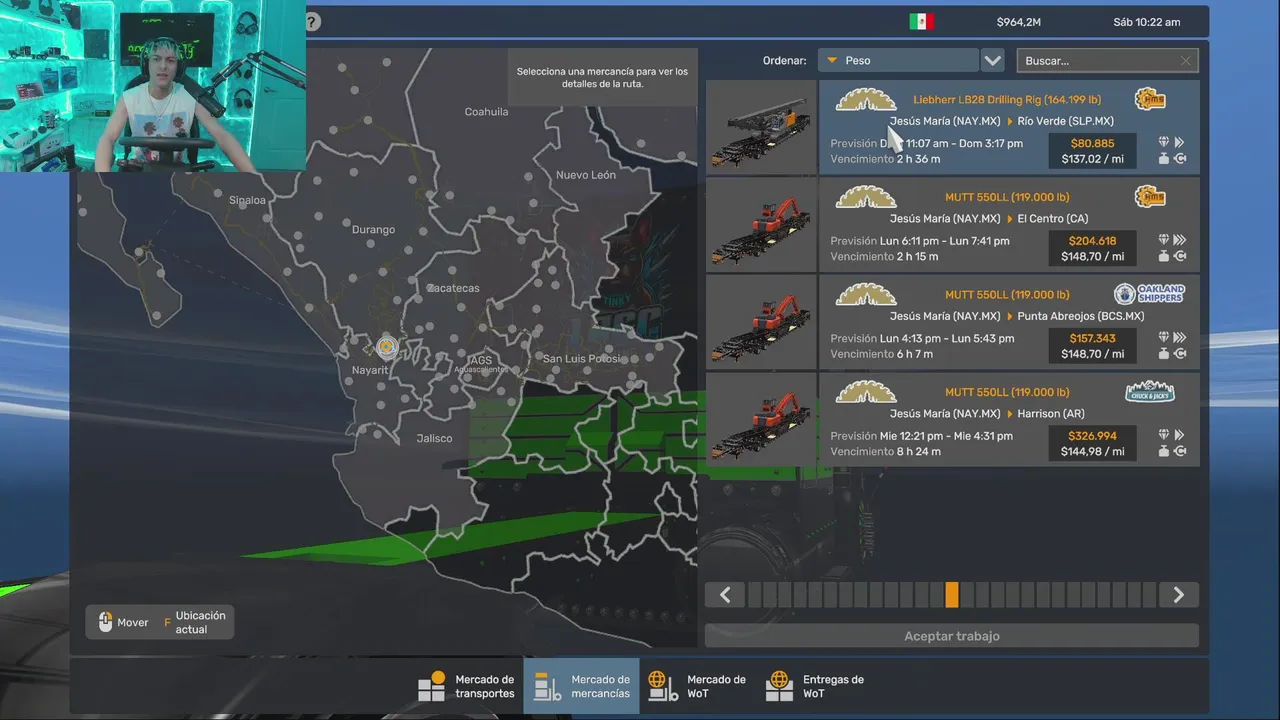This screenshot has width=1280, height=720.
Task: Click the special transport icon on Liebherr job
Action: [x=1180, y=158]
